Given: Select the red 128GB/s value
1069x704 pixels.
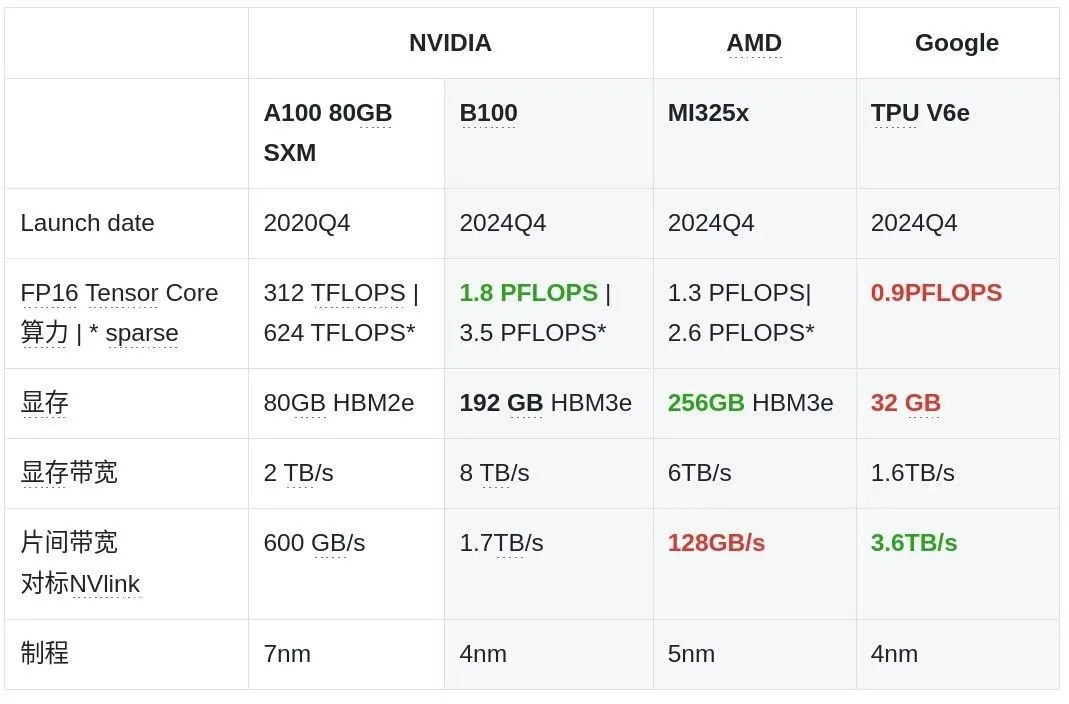Looking at the screenshot, I should [716, 542].
